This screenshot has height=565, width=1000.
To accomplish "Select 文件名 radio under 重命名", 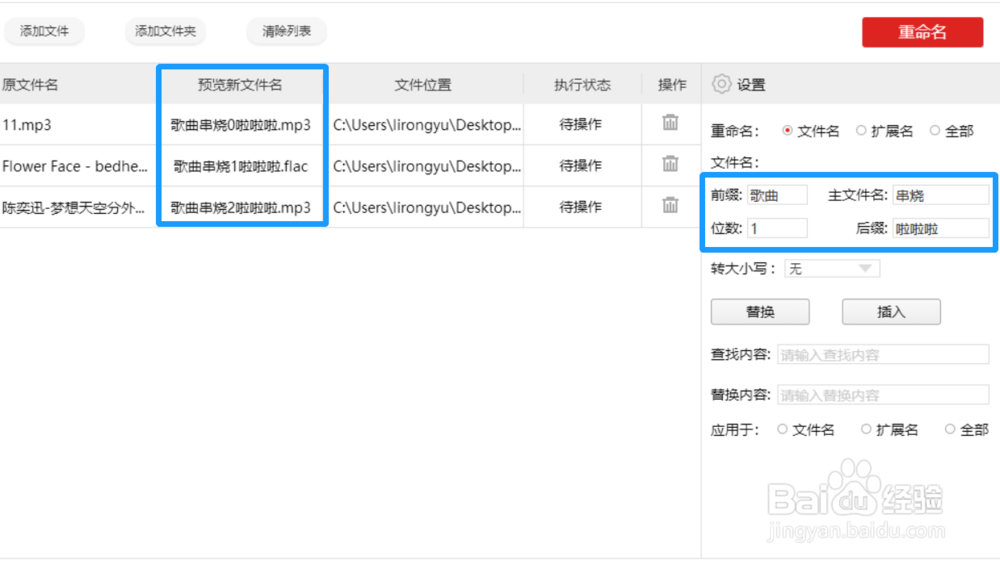I will [788, 131].
